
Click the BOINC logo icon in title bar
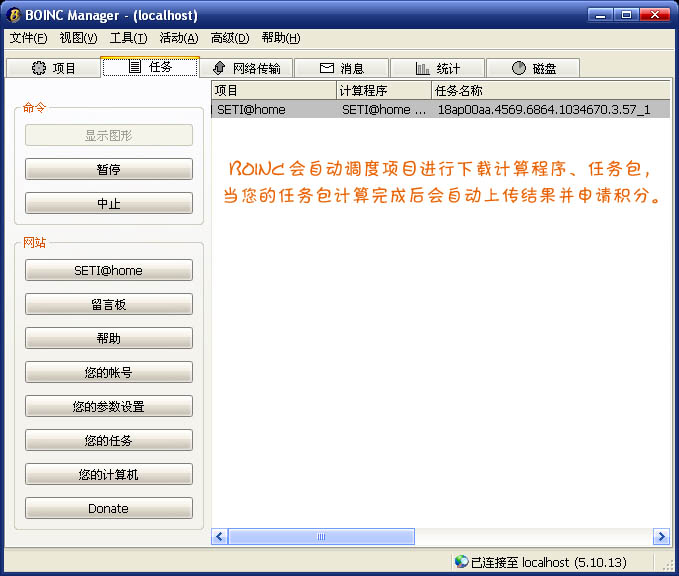[14, 15]
